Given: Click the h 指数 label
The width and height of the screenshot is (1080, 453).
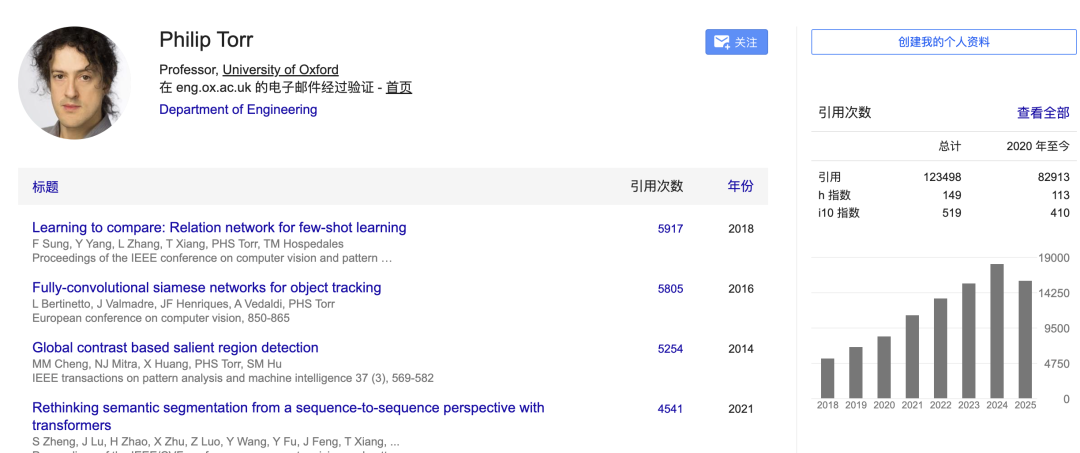Looking at the screenshot, I should (x=834, y=195).
